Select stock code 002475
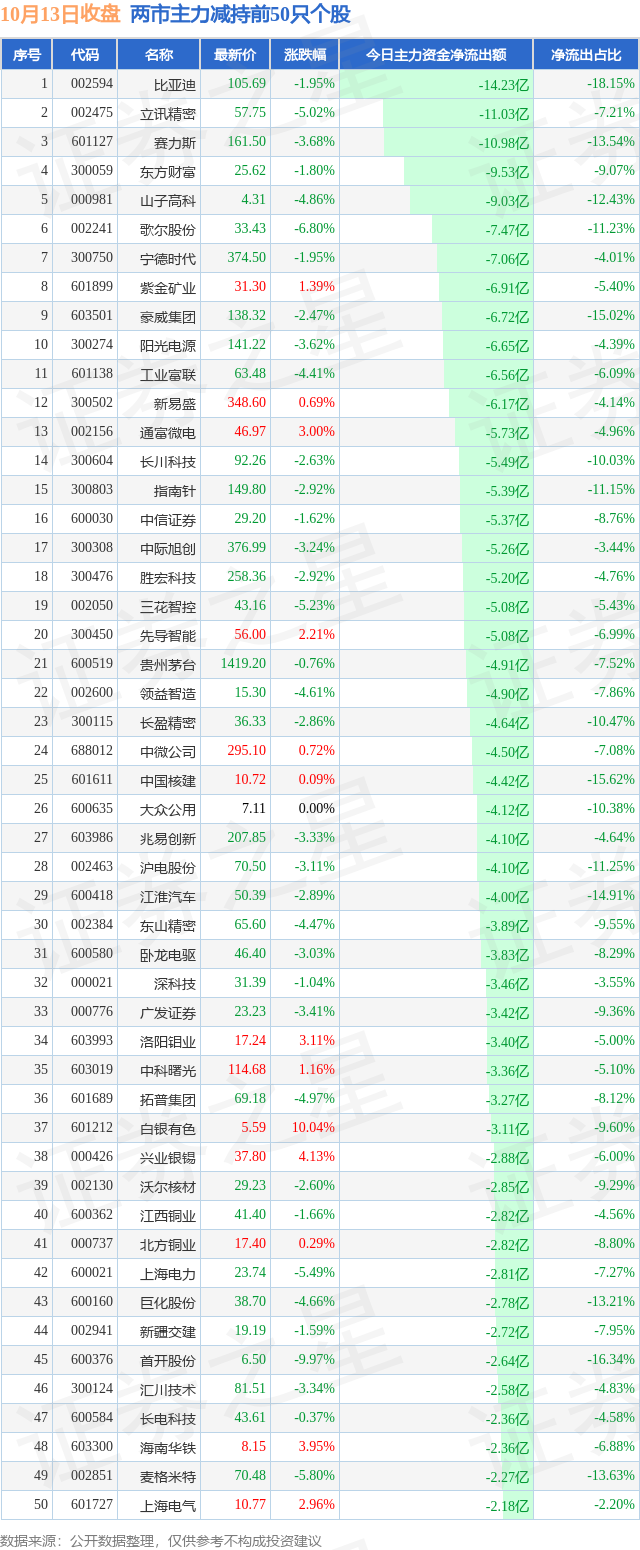The image size is (640, 1550). (92, 113)
